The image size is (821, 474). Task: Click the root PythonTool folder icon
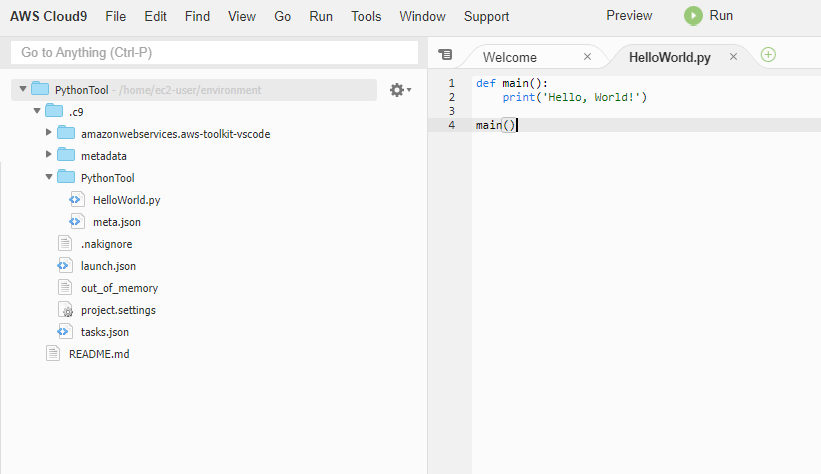[x=40, y=89]
